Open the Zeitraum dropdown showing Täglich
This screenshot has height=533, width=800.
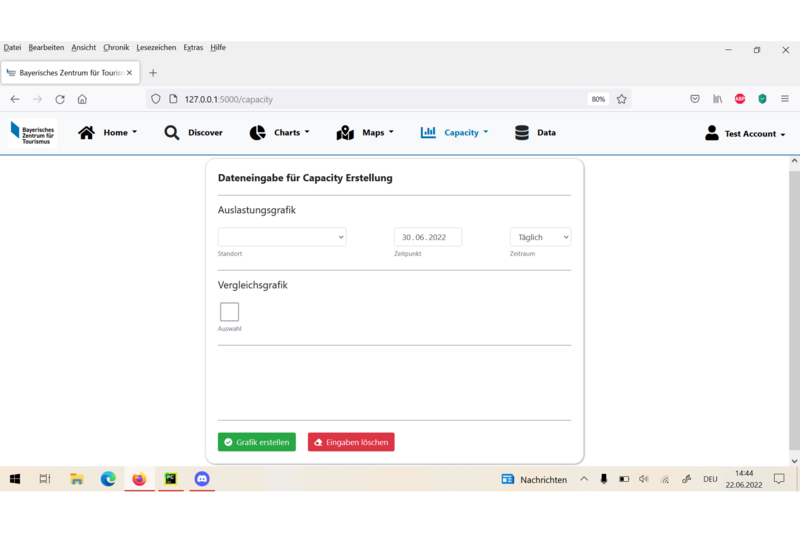pos(540,237)
